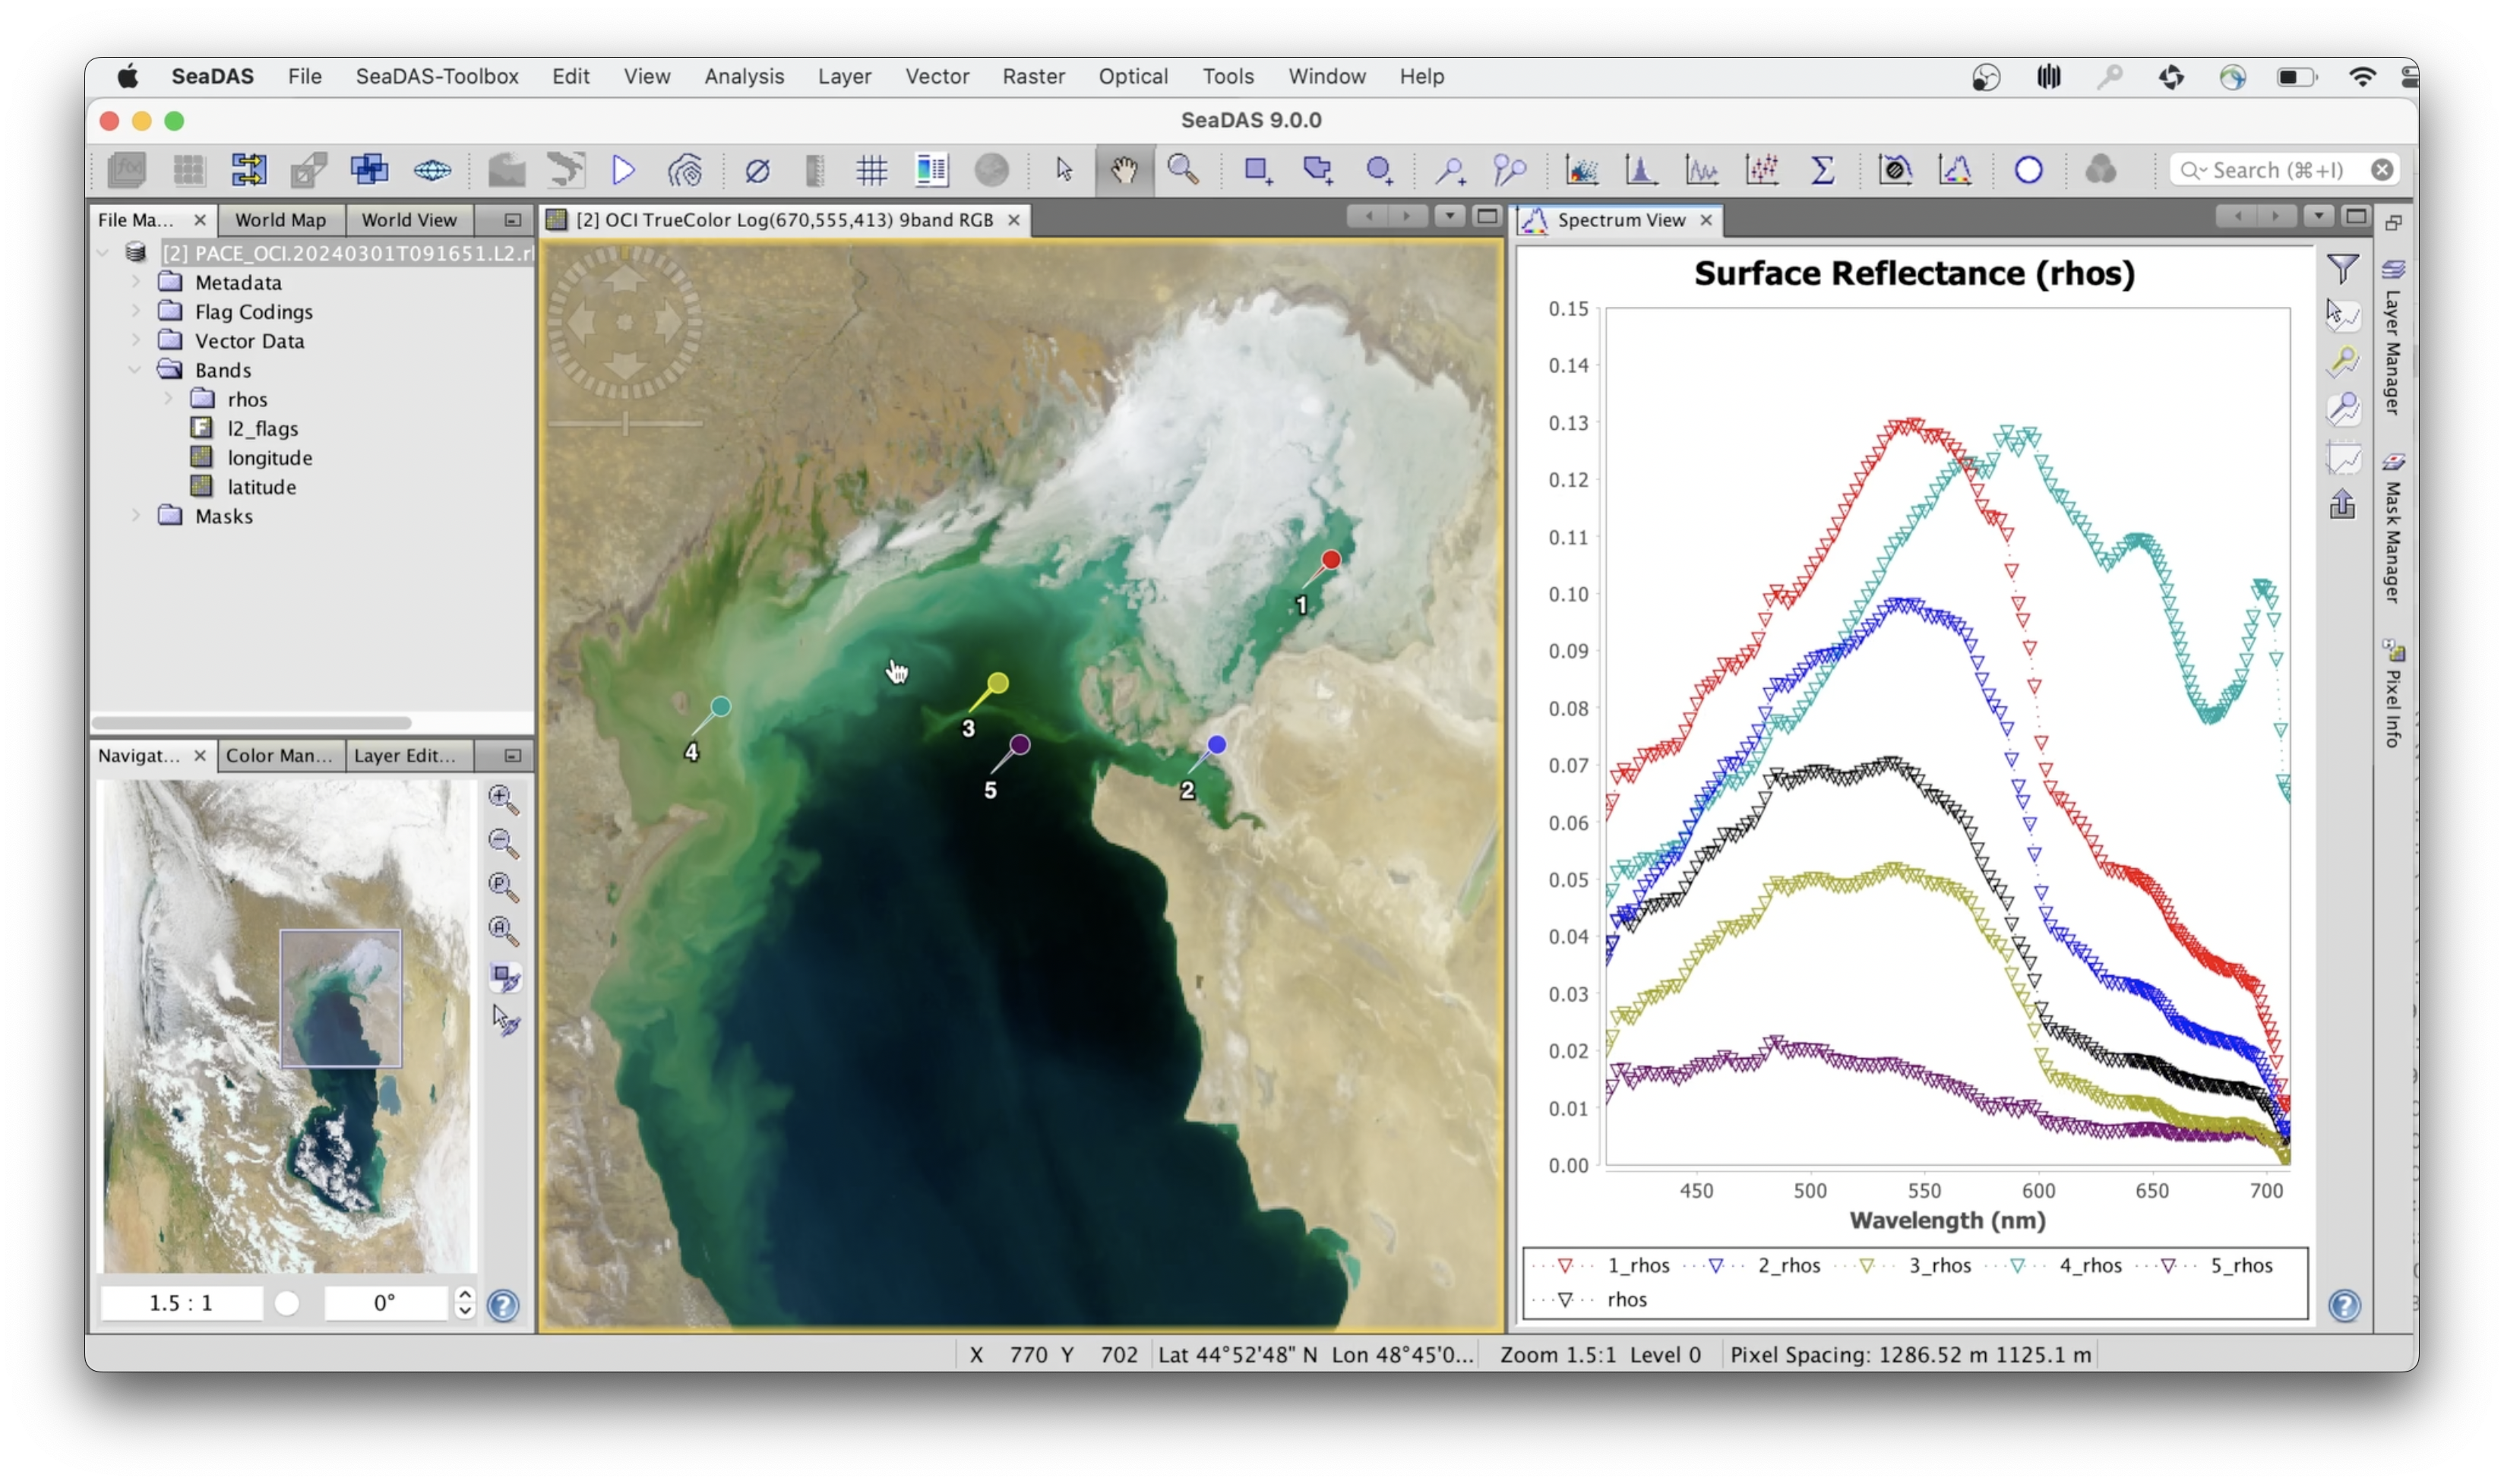Expand the rhos band folder
Screen dimensions: 2504x1484
169,399
